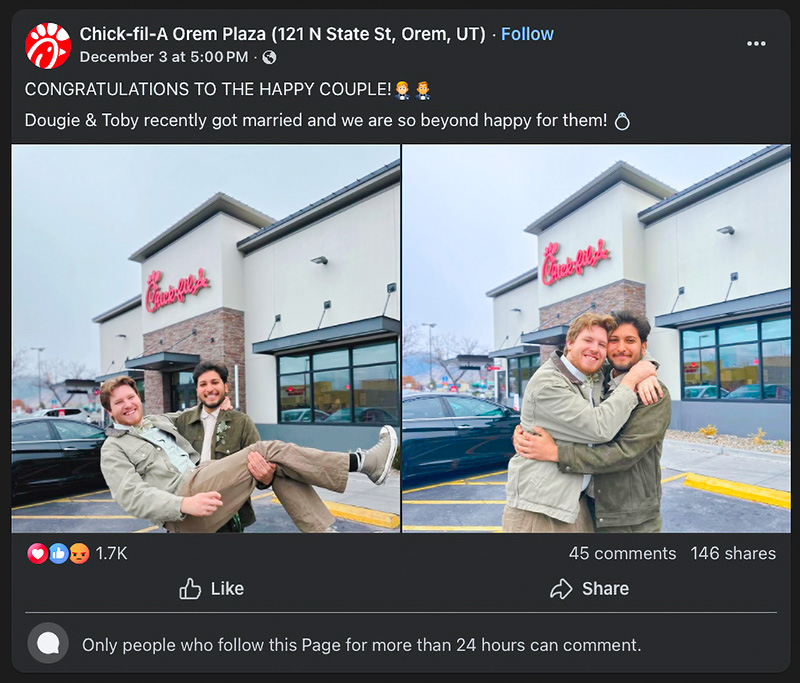This screenshot has height=683, width=800.
Task: Follow the Chick-fil-A Orem Plaza page
Action: (527, 34)
